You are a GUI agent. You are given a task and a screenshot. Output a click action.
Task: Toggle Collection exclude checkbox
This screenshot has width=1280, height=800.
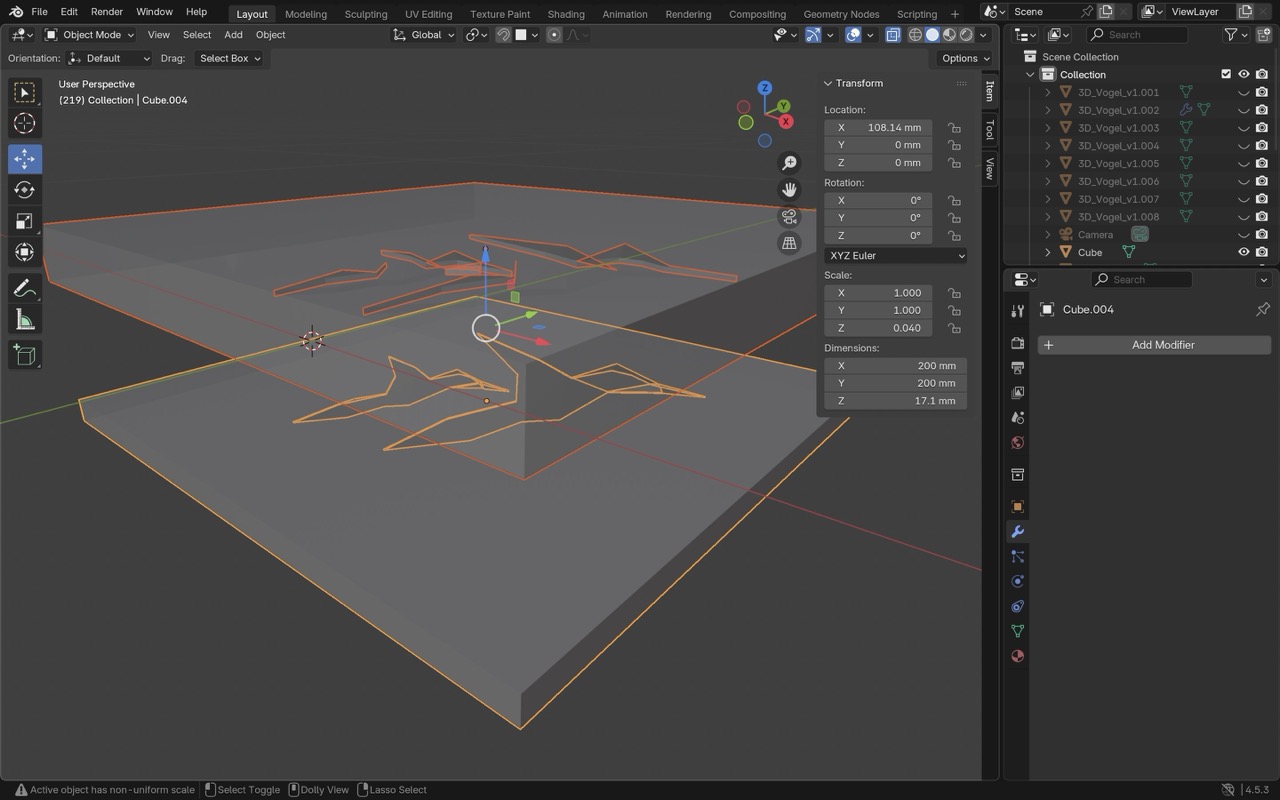click(x=1226, y=74)
